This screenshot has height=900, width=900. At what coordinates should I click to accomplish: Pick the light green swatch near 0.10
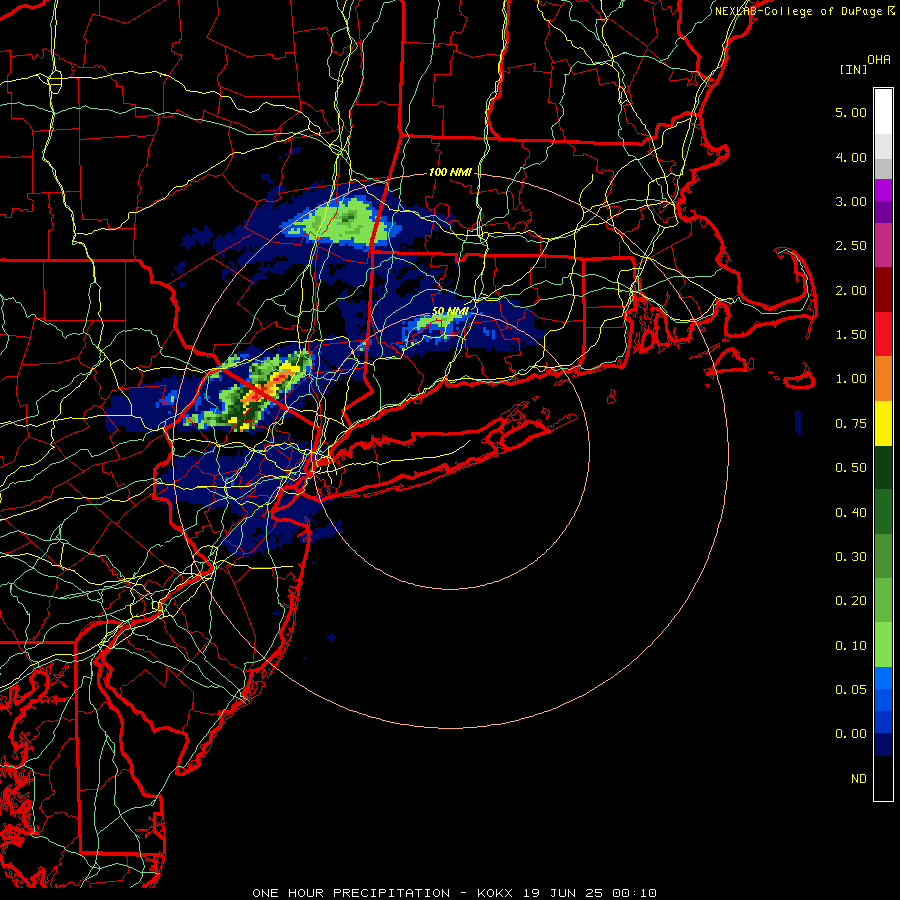click(x=883, y=645)
